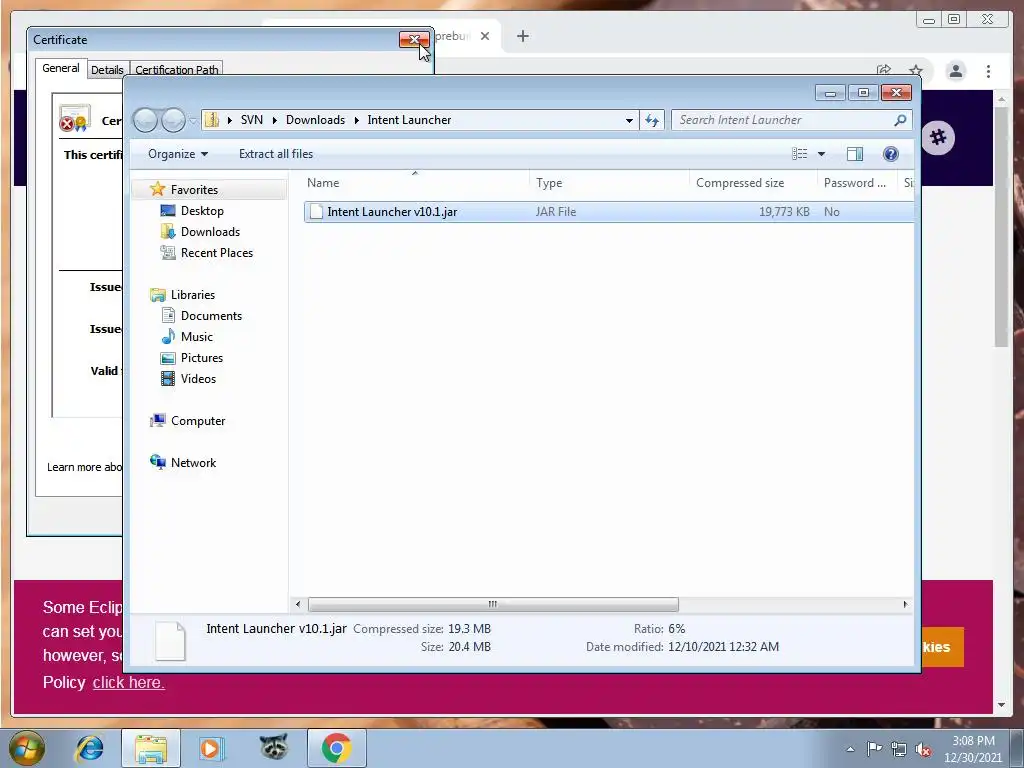Screen dimensions: 1024x768
Task: Switch to Details tab in Certificate dialog
Action: pyautogui.click(x=107, y=70)
